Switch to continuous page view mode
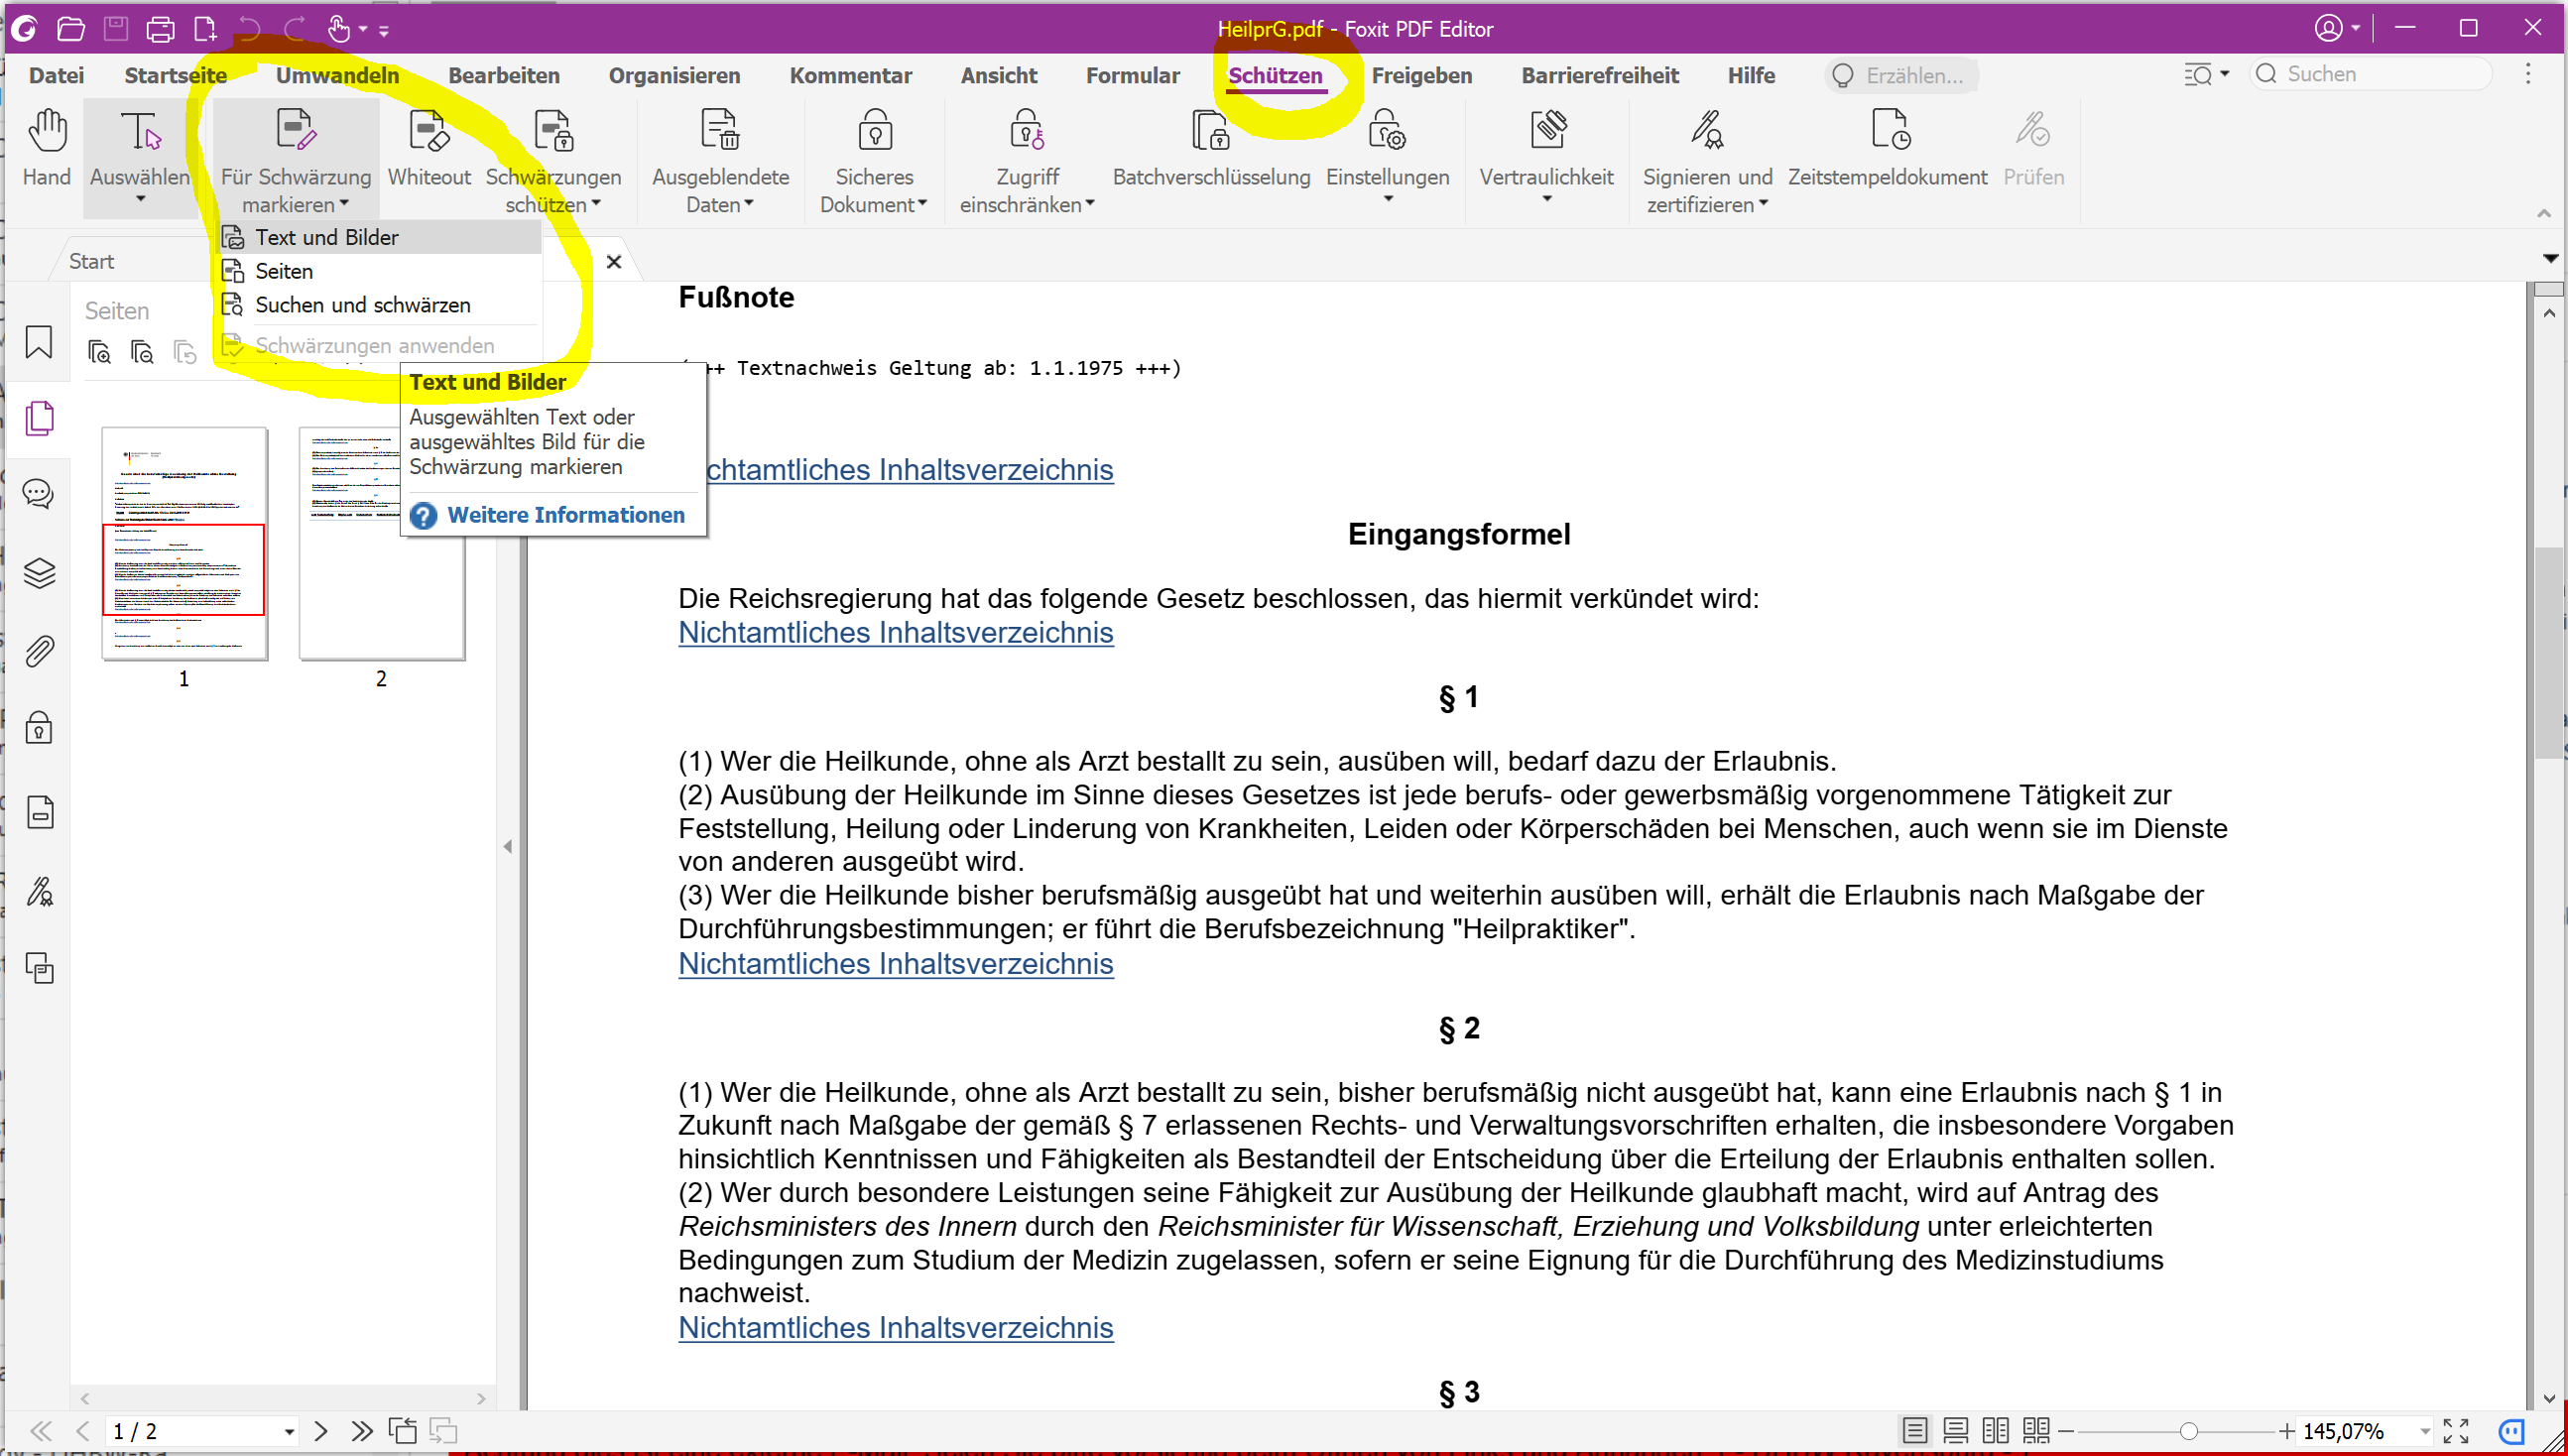The height and width of the screenshot is (1456, 2568). coord(1955,1431)
